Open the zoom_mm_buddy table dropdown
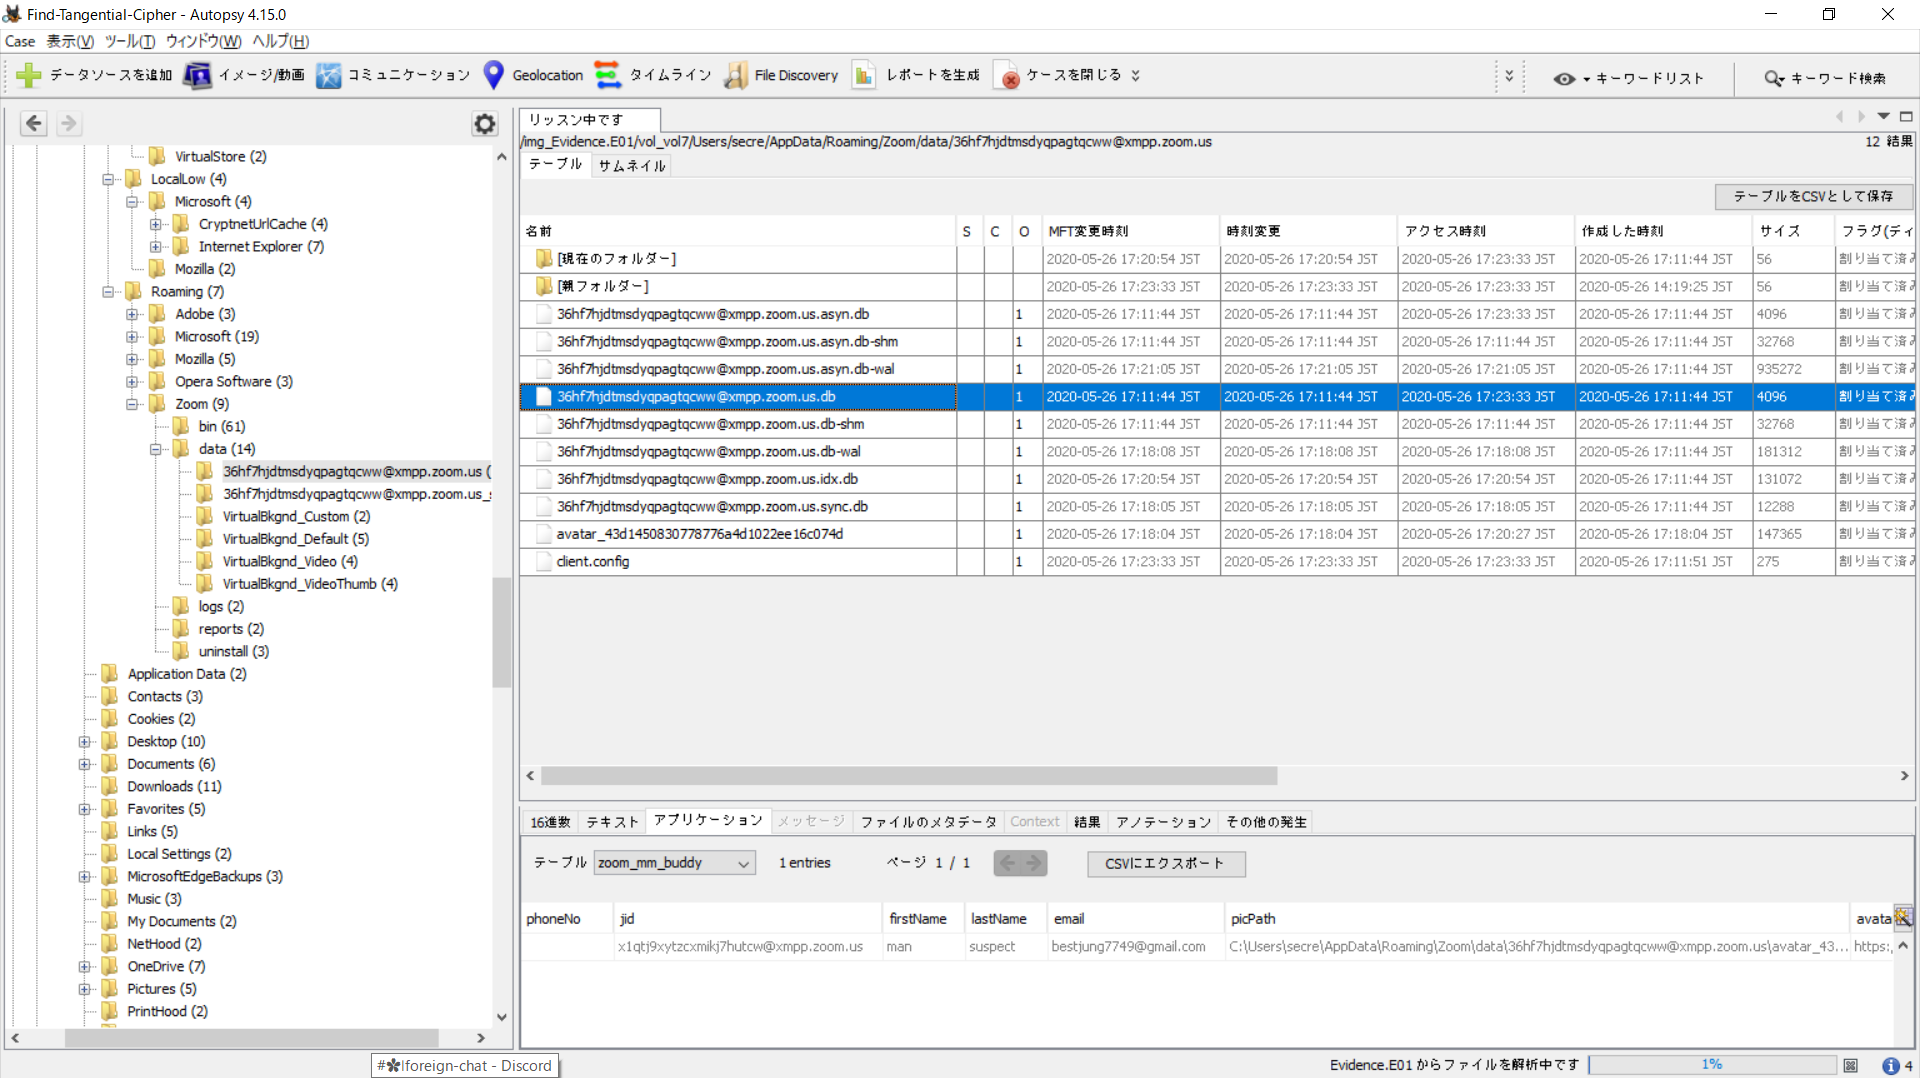Viewport: 1920px width, 1078px height. click(674, 863)
